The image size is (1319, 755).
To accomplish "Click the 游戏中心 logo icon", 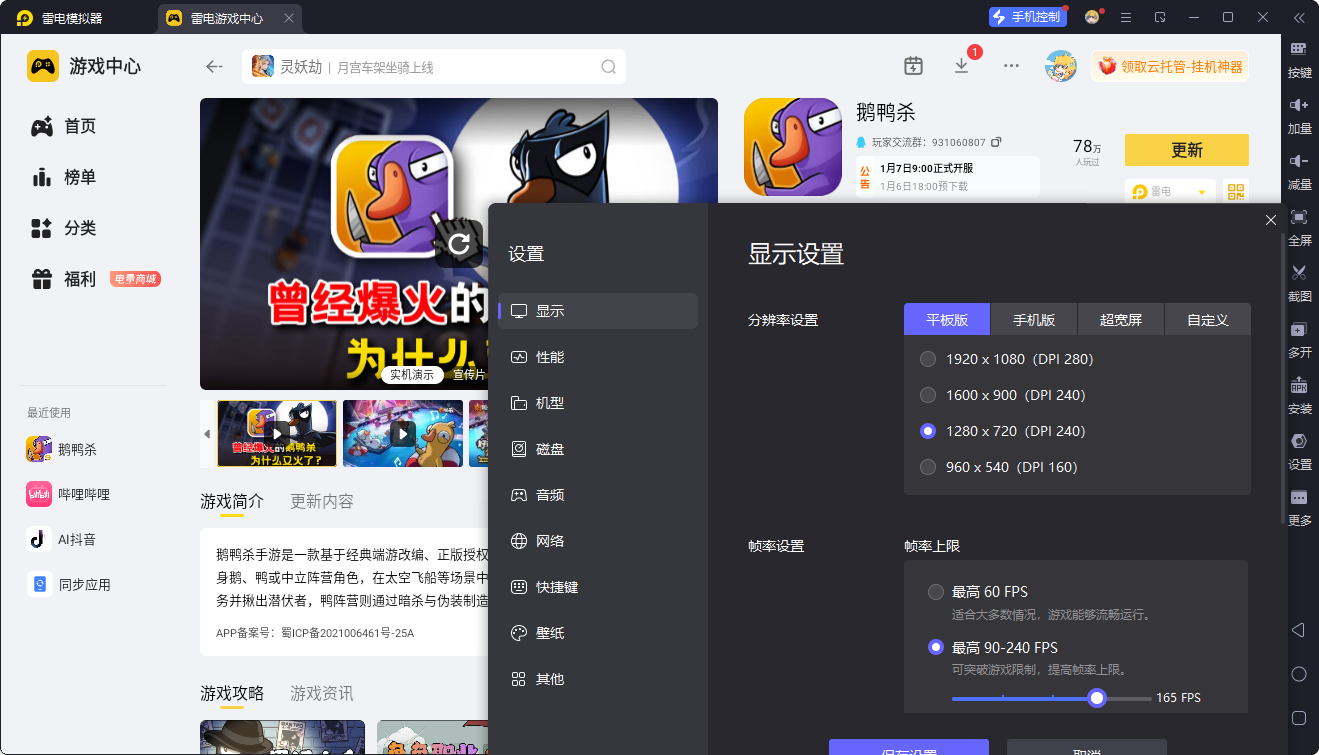I will pos(43,66).
